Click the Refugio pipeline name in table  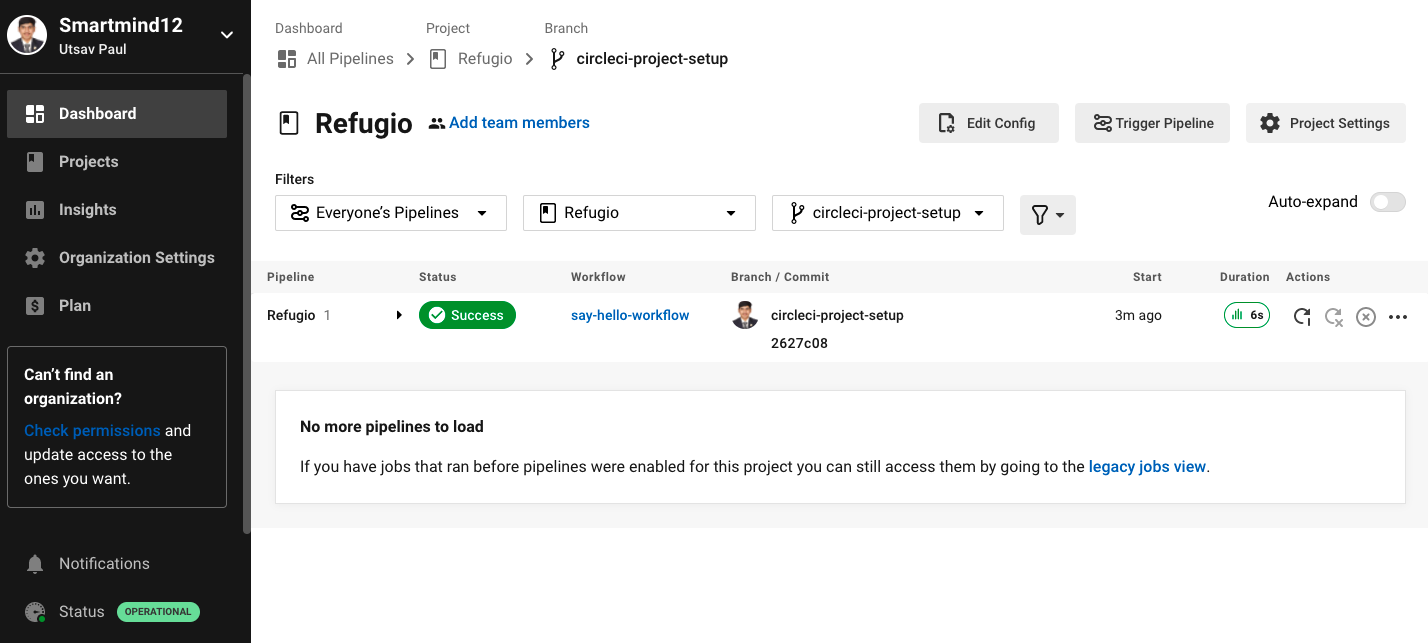[291, 315]
